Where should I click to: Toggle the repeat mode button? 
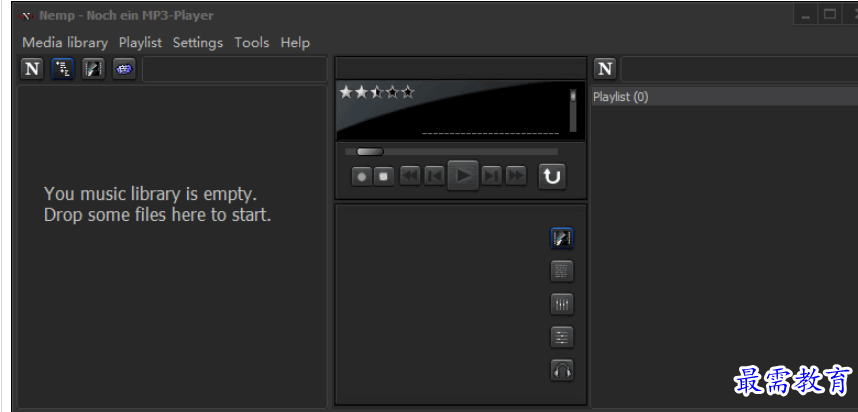552,176
